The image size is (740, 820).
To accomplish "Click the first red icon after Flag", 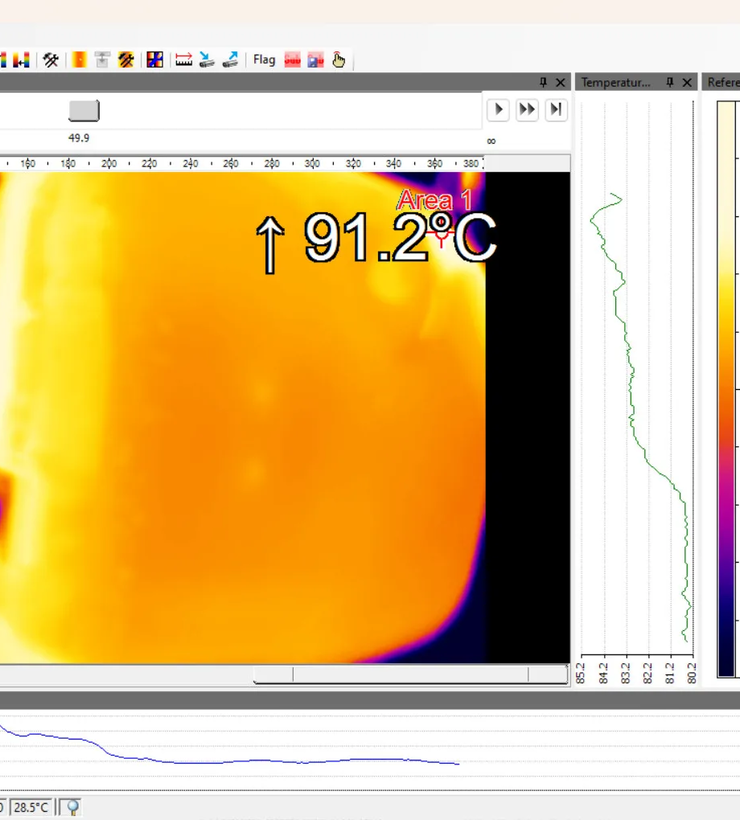I will click(x=292, y=60).
